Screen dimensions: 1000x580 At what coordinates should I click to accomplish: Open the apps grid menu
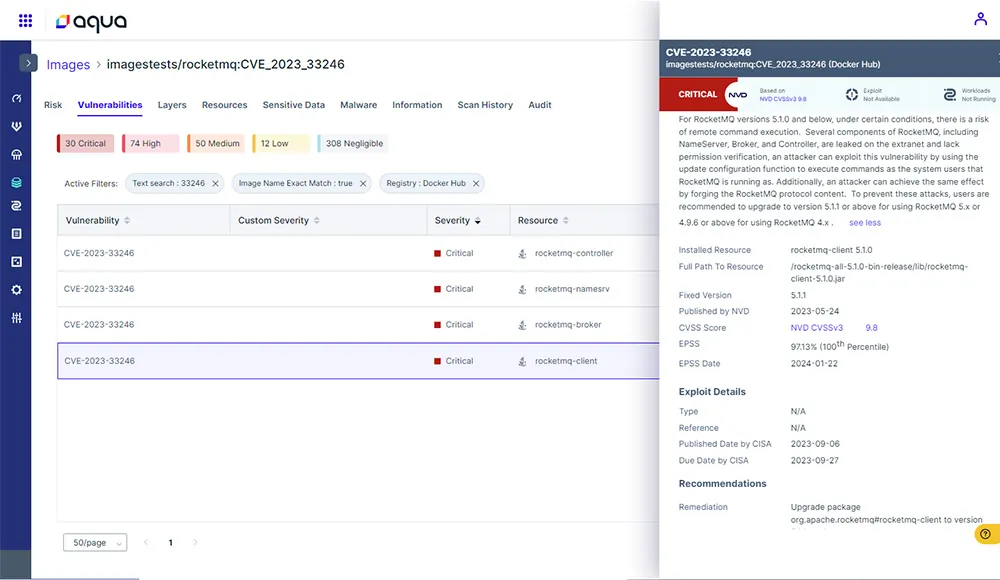(x=26, y=21)
